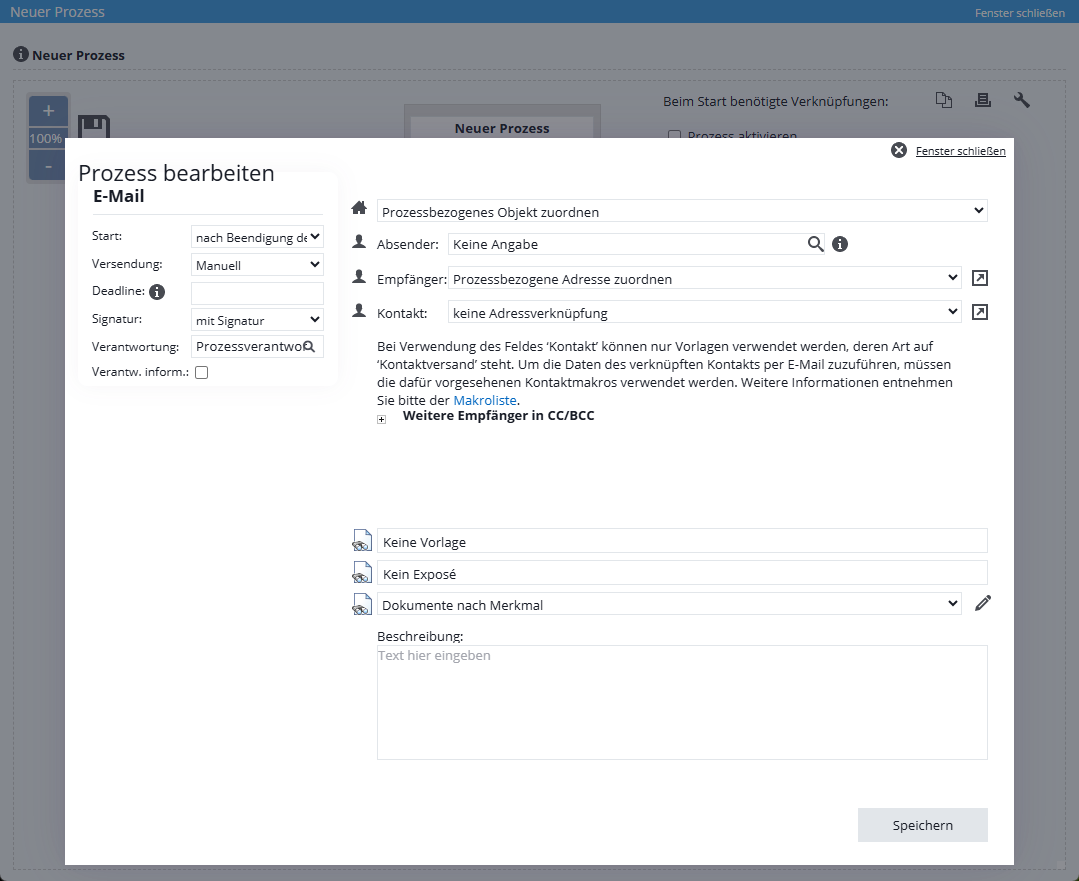Open the Versendung dropdown set to Manuell
Image resolution: width=1079 pixels, height=881 pixels.
[257, 265]
